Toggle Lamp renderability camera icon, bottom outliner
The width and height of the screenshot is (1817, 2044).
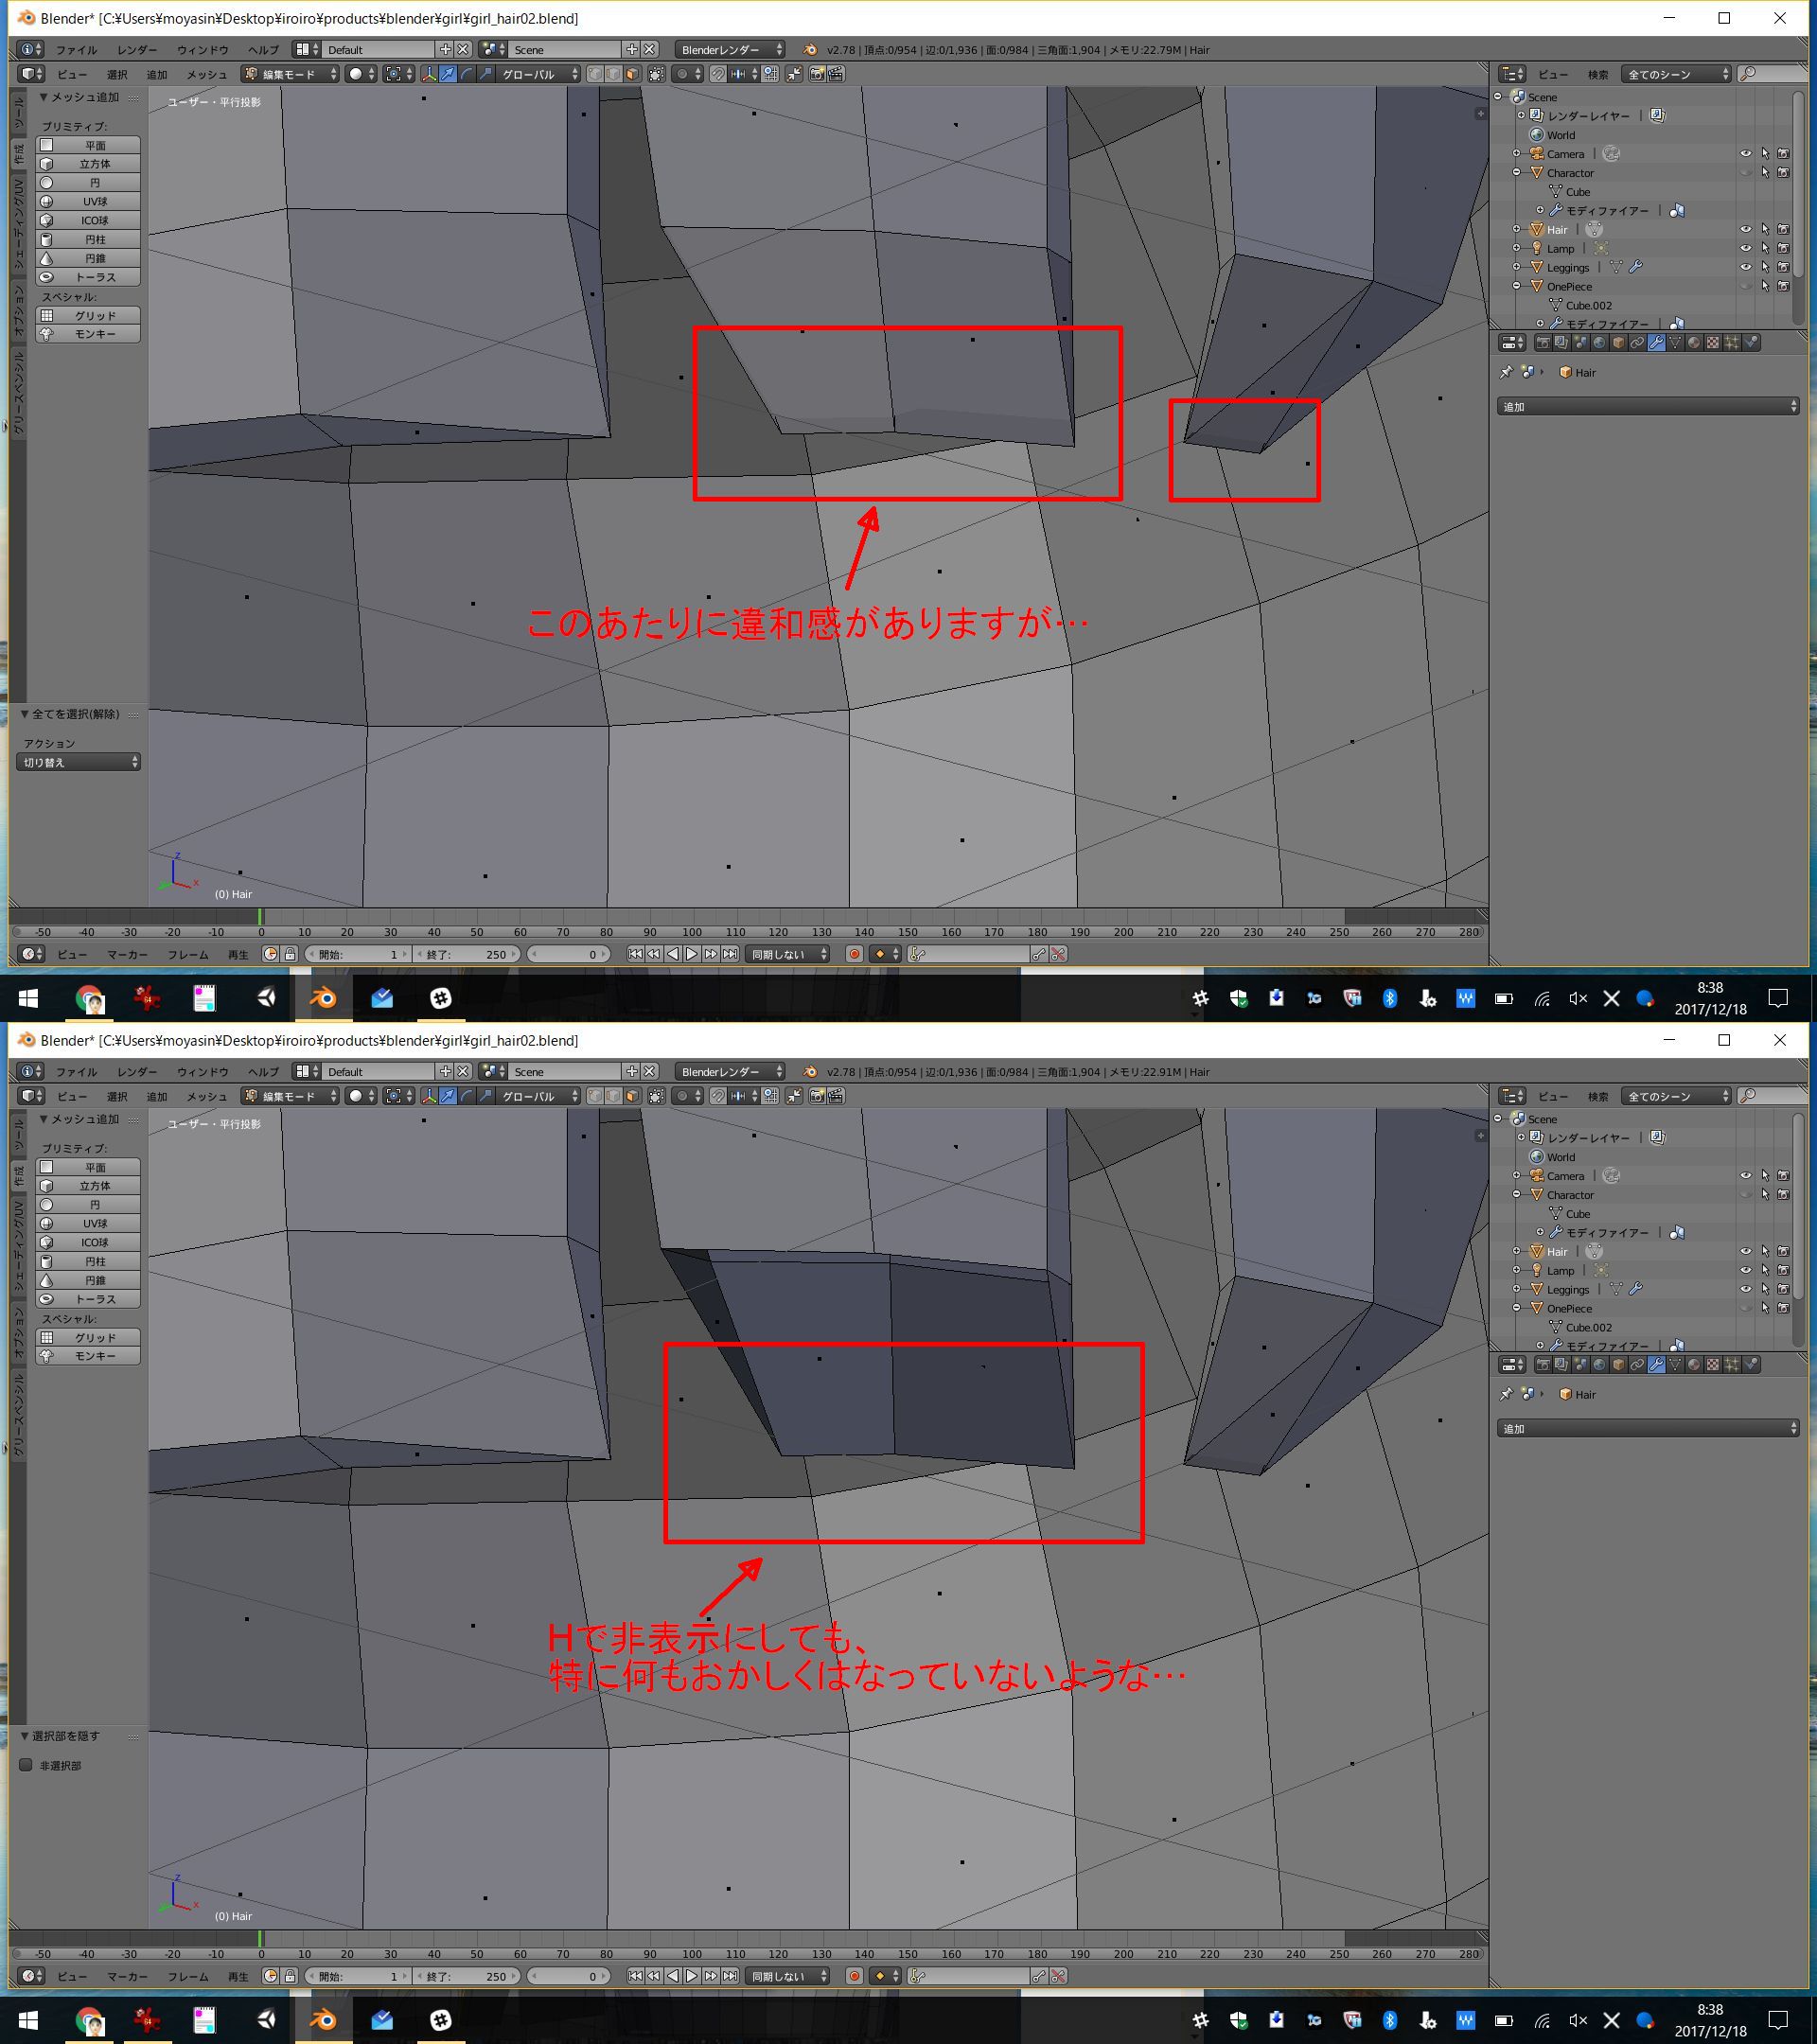[x=1783, y=1271]
